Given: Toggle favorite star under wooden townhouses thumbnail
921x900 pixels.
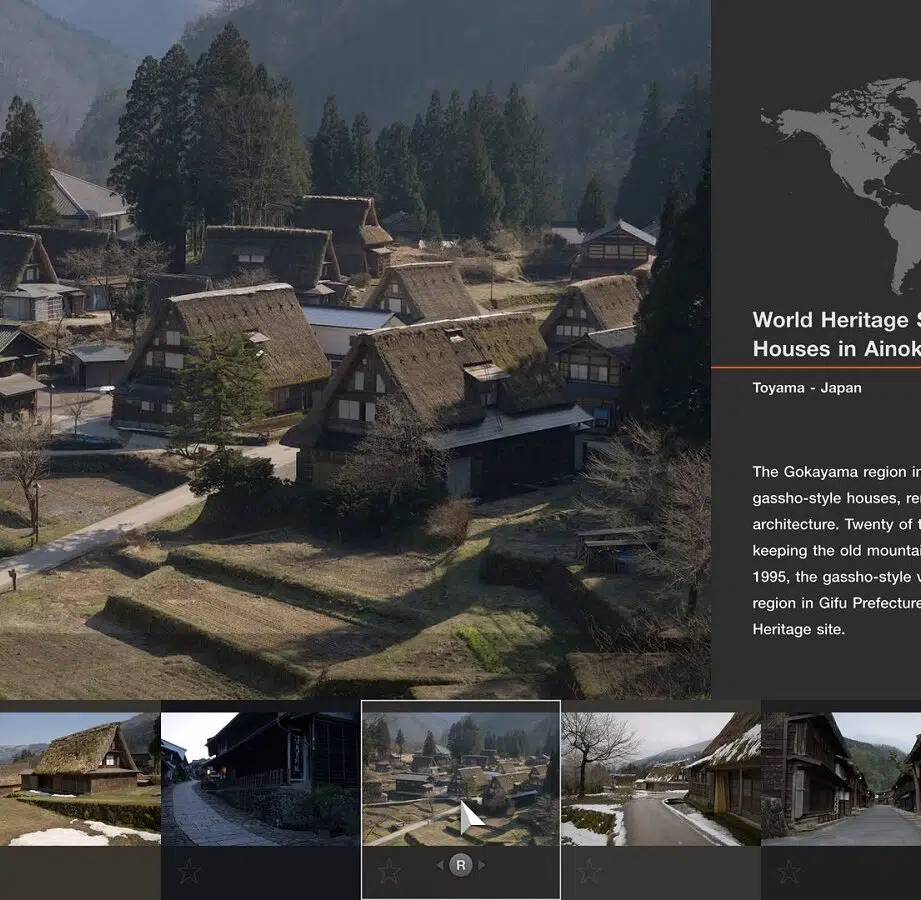Looking at the screenshot, I should (x=789, y=871).
